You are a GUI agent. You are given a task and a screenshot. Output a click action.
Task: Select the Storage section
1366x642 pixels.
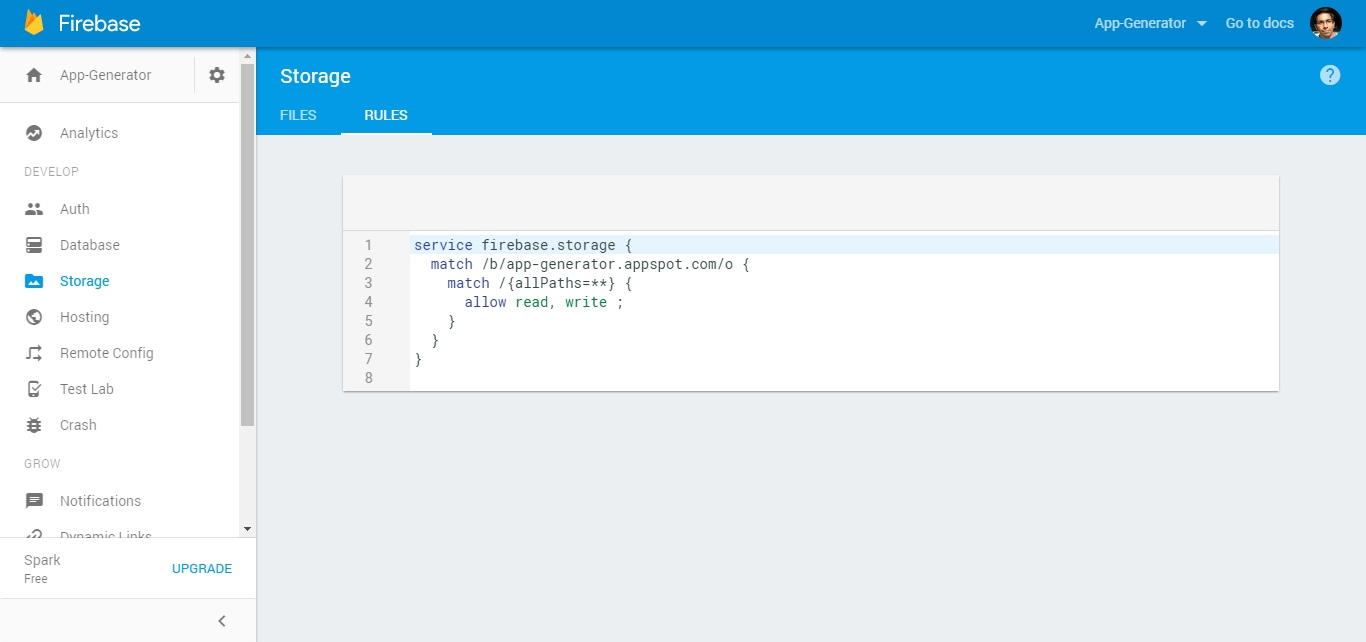84,280
